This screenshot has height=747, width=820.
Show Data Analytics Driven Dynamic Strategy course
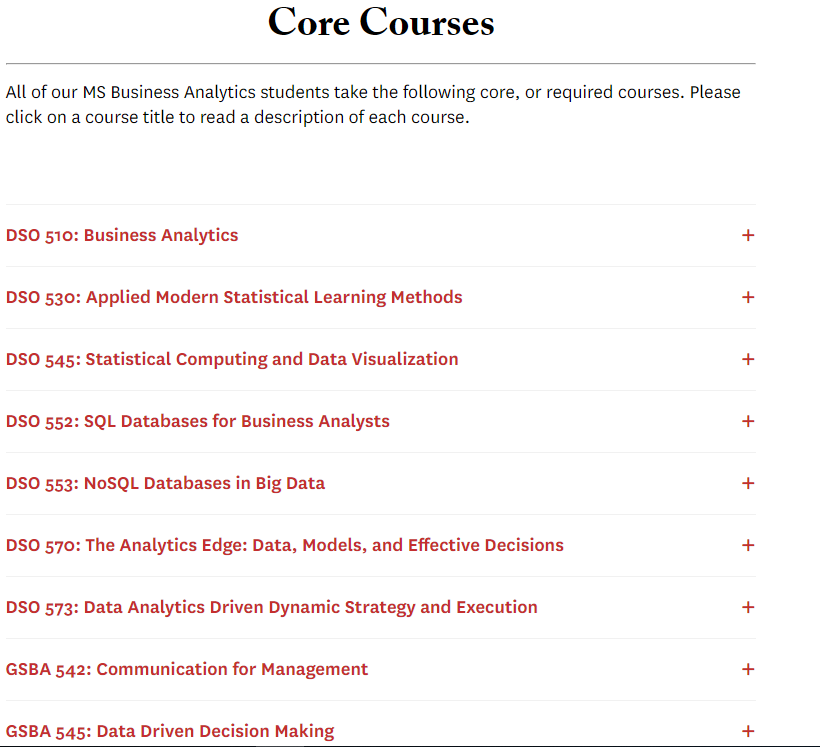click(271, 607)
